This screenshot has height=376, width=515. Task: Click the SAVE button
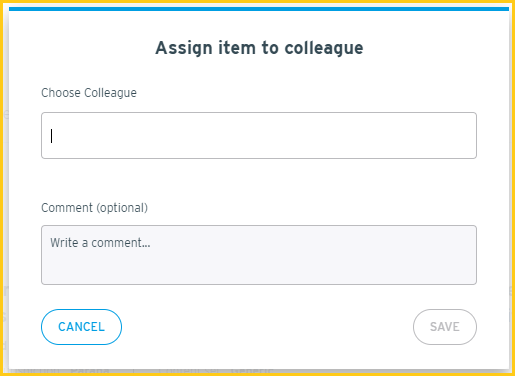click(445, 327)
